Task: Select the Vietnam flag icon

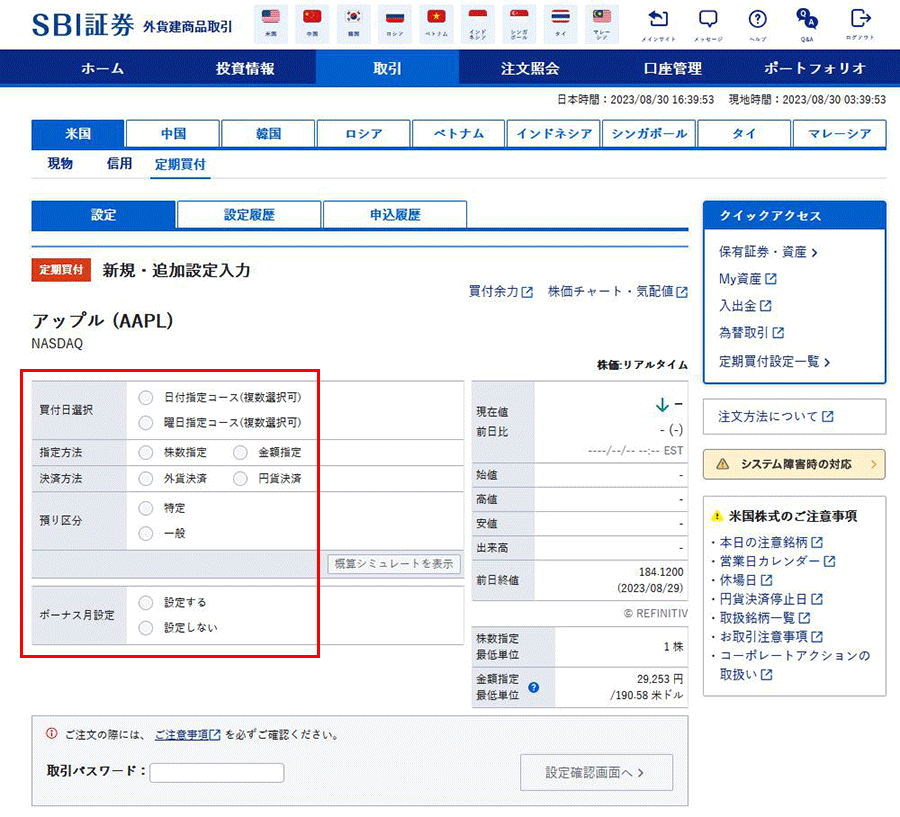Action: pos(436,23)
